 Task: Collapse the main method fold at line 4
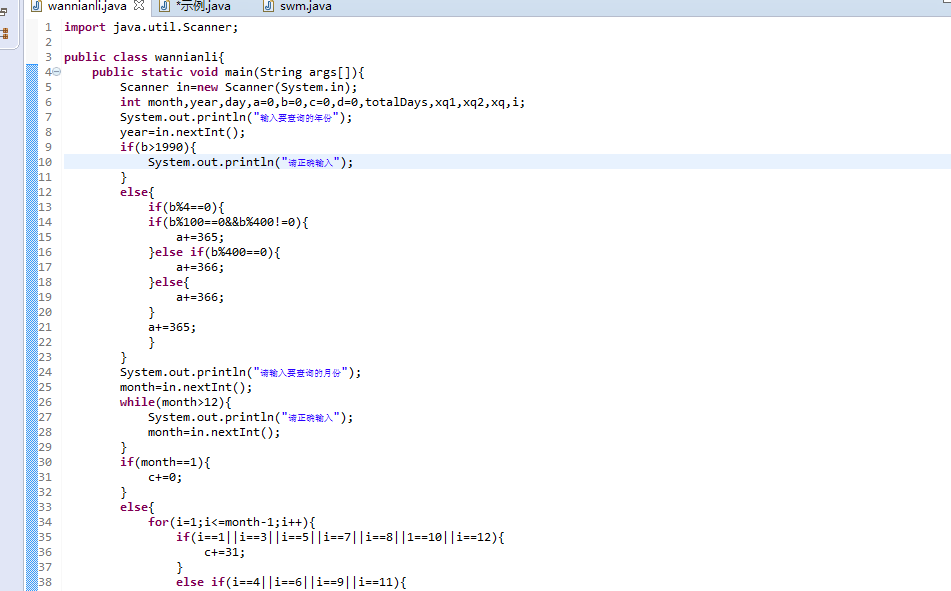pyautogui.click(x=56, y=72)
